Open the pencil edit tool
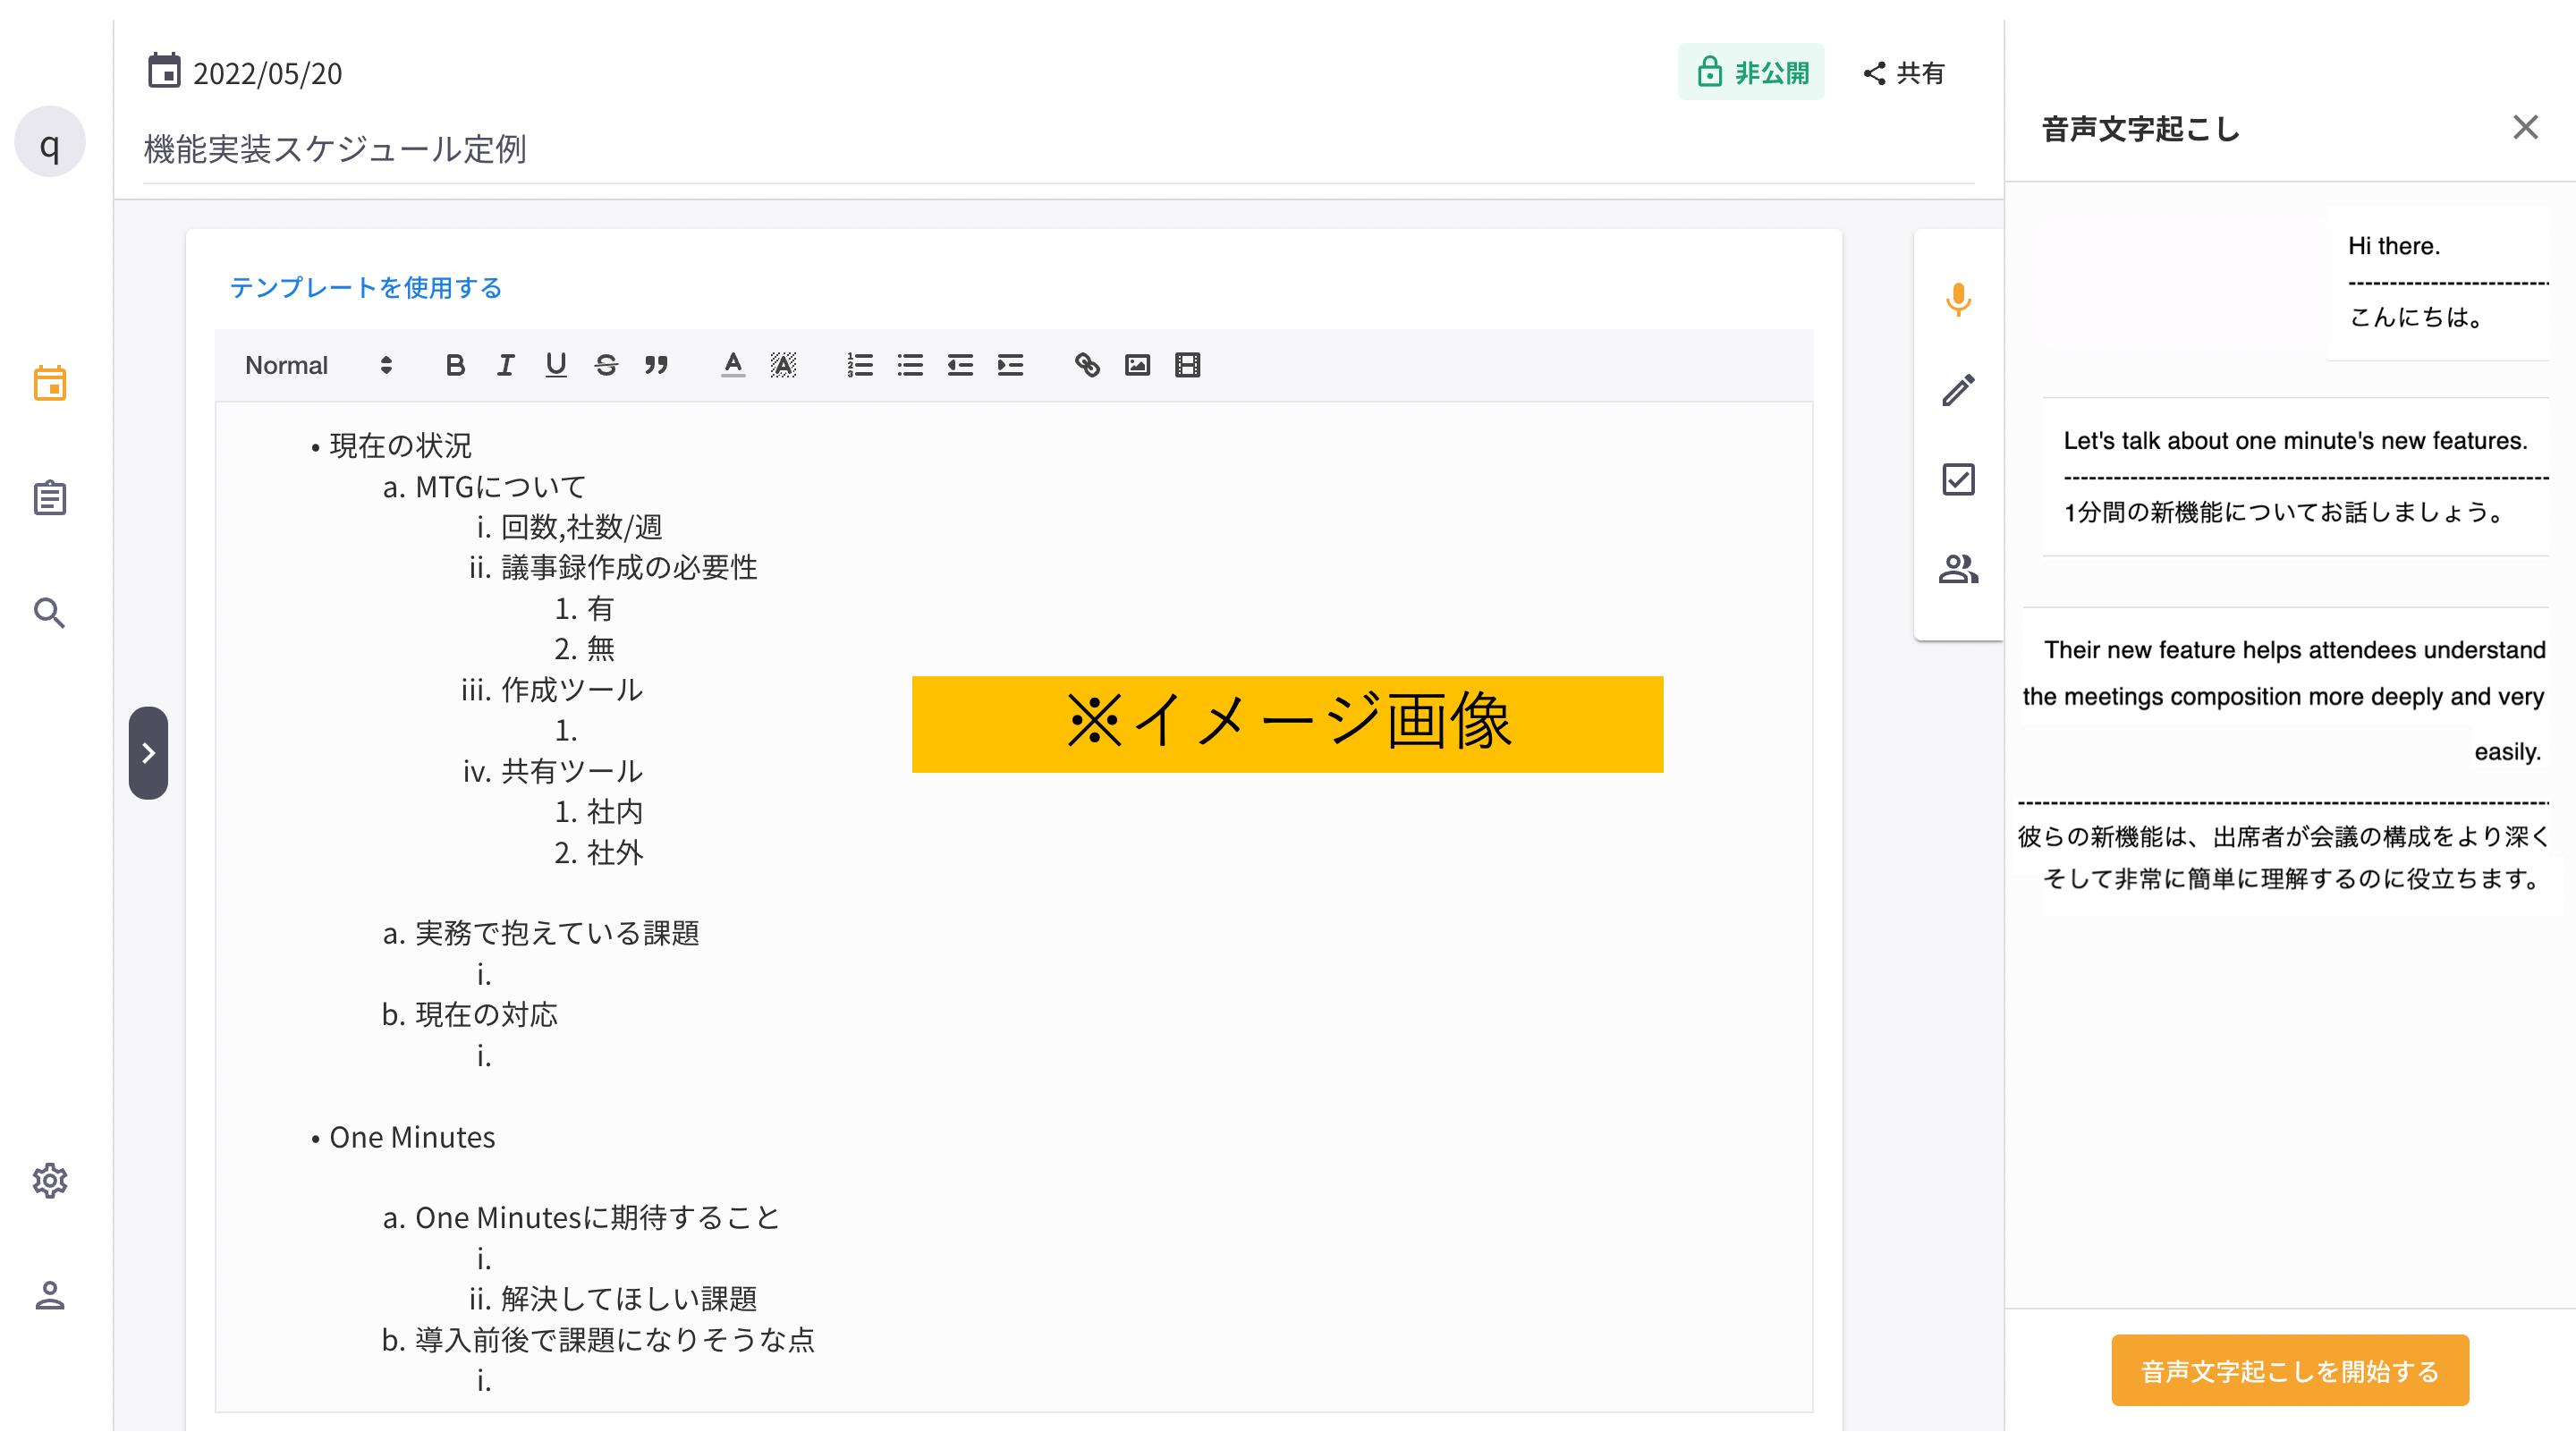This screenshot has width=2576, height=1449. tap(1958, 390)
